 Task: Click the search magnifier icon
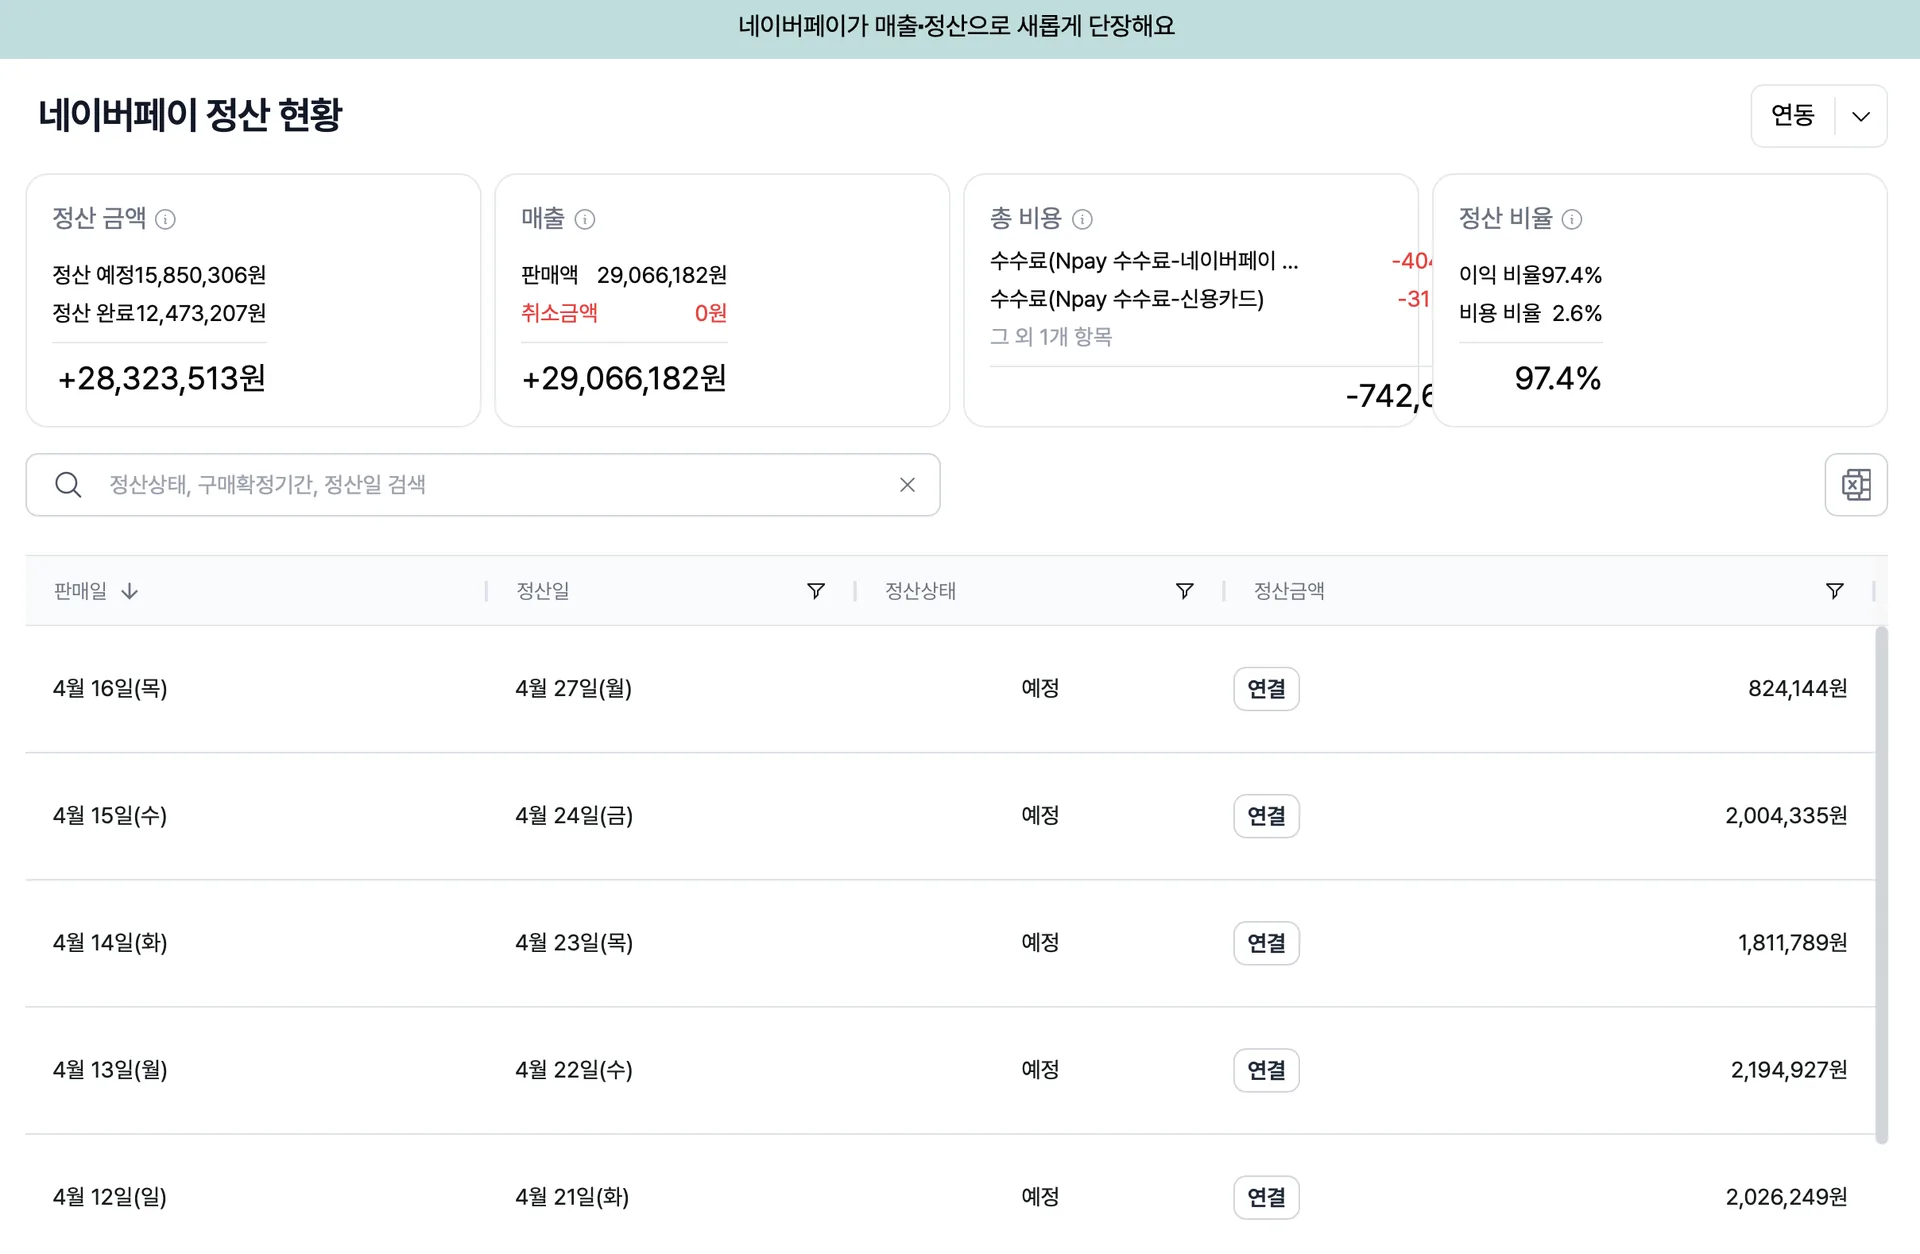pos(68,485)
